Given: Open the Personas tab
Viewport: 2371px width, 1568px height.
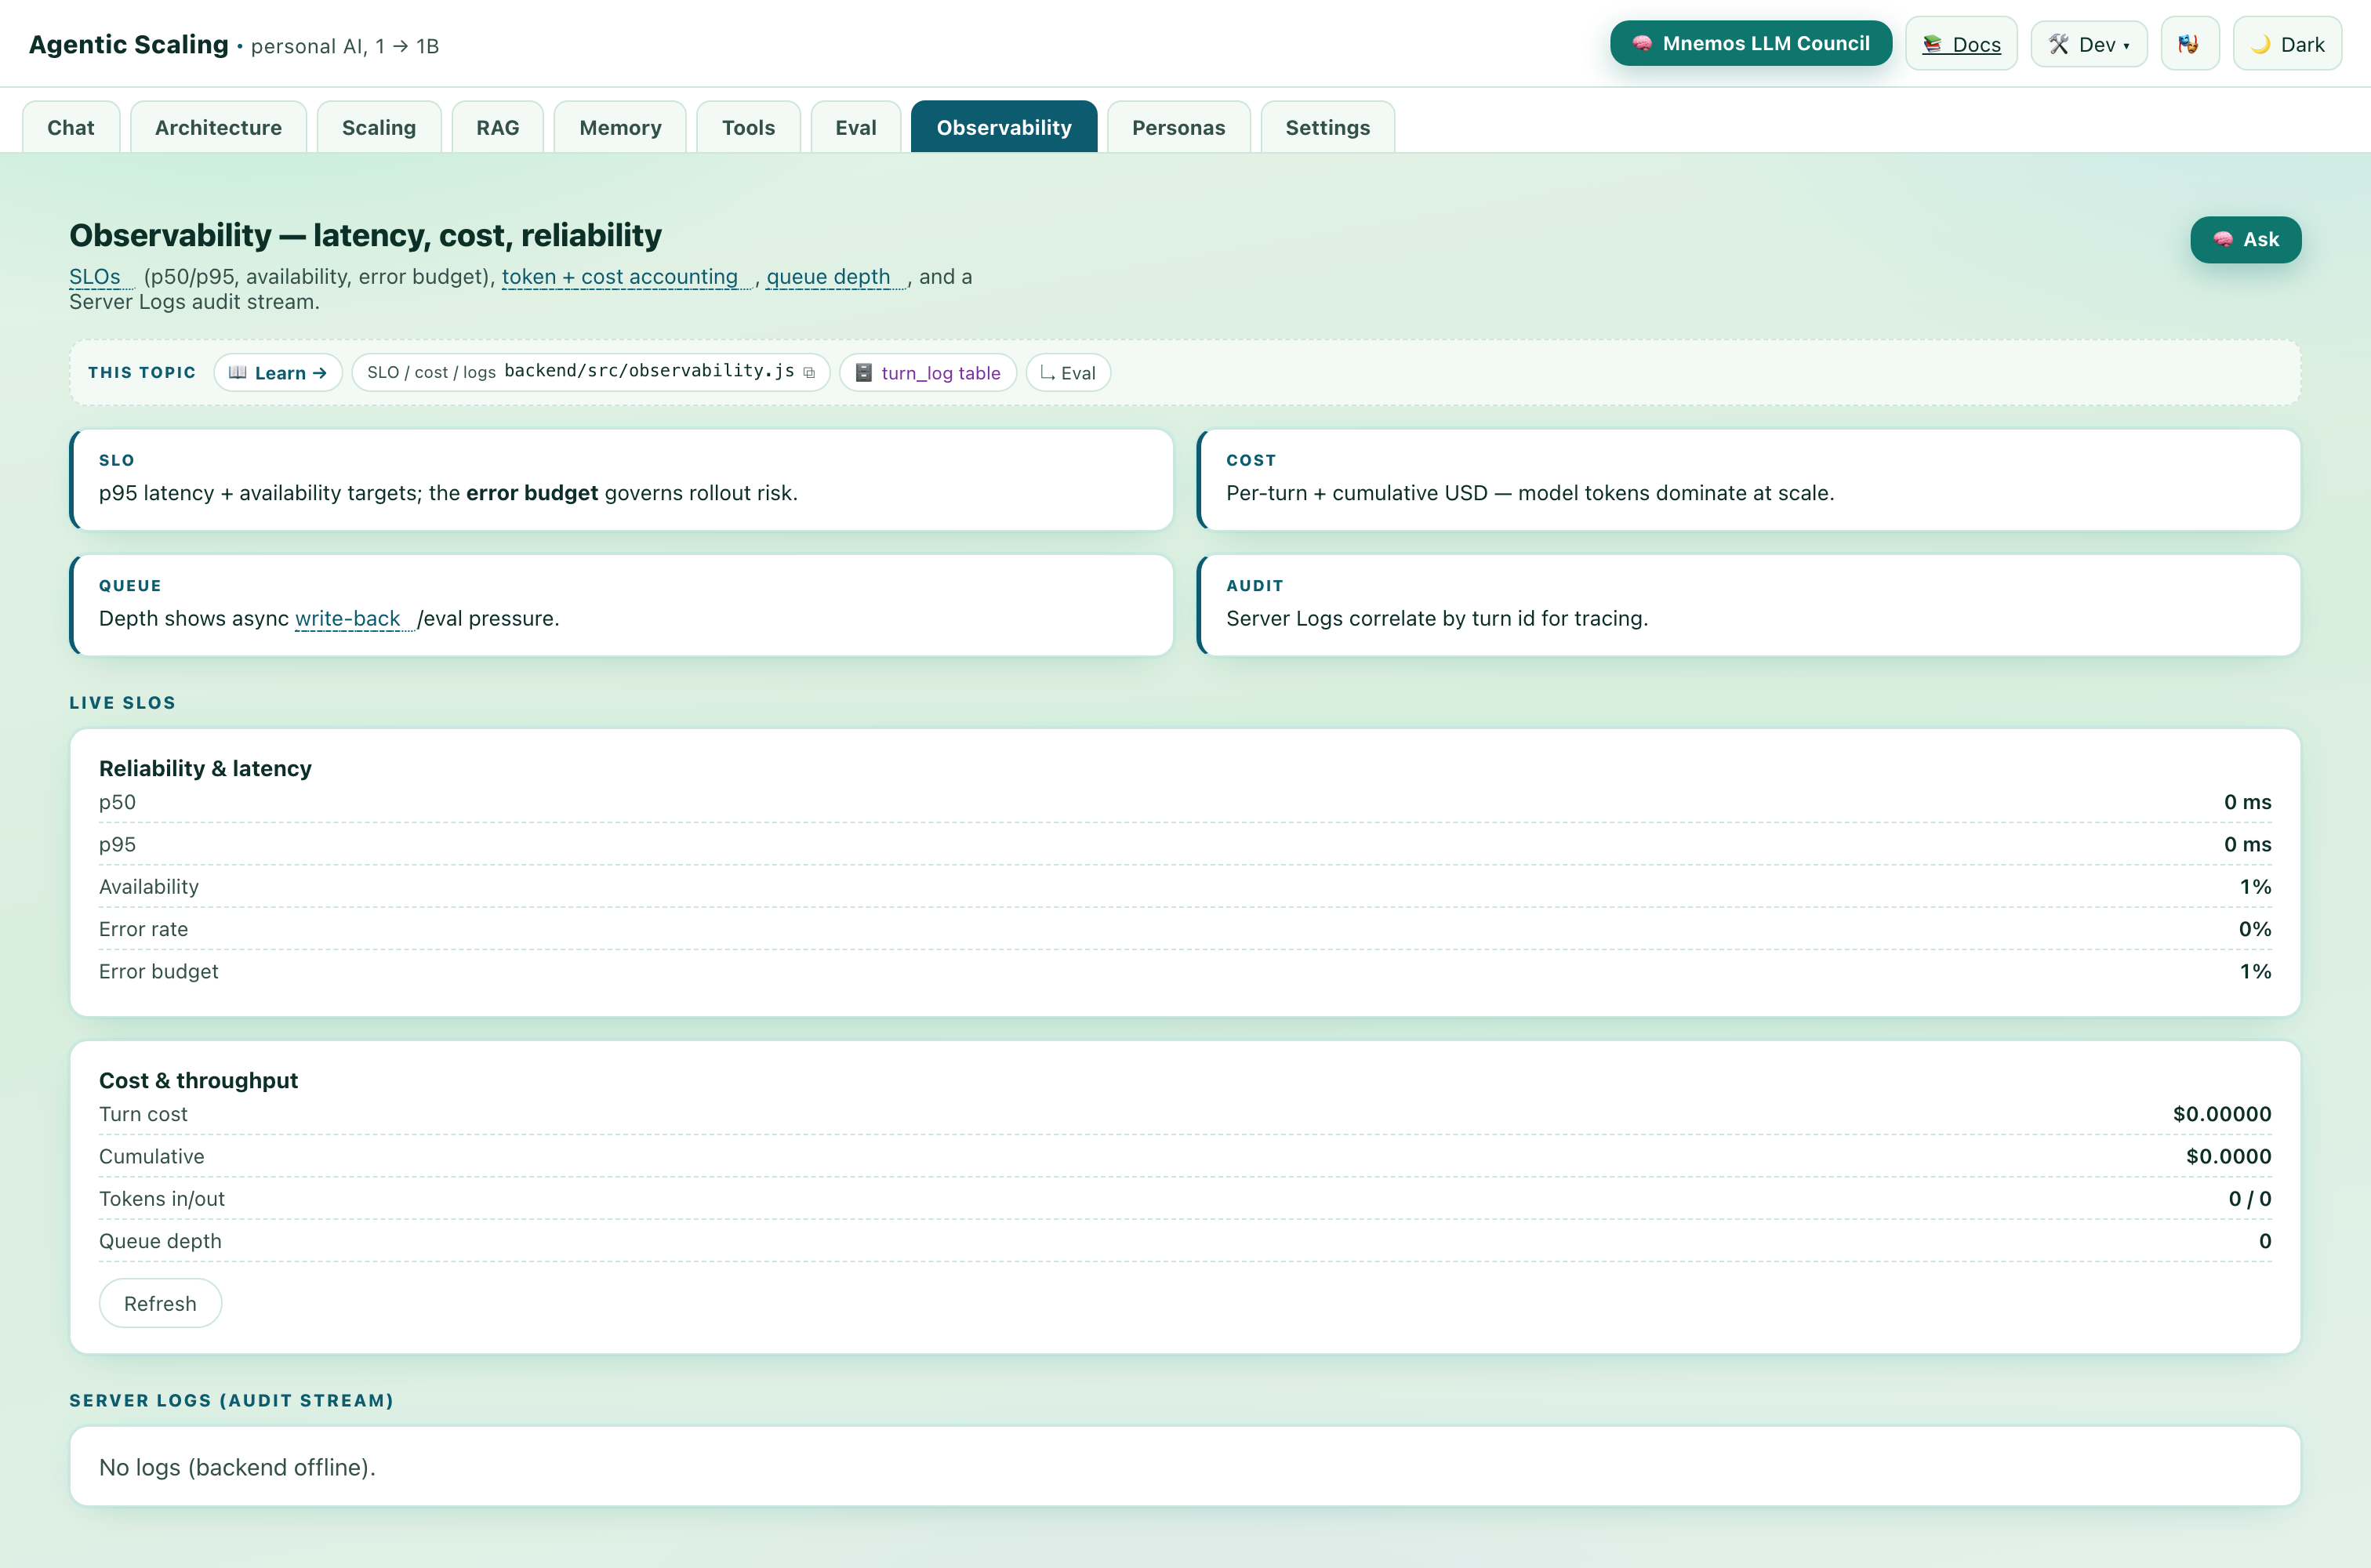Looking at the screenshot, I should pyautogui.click(x=1178, y=127).
